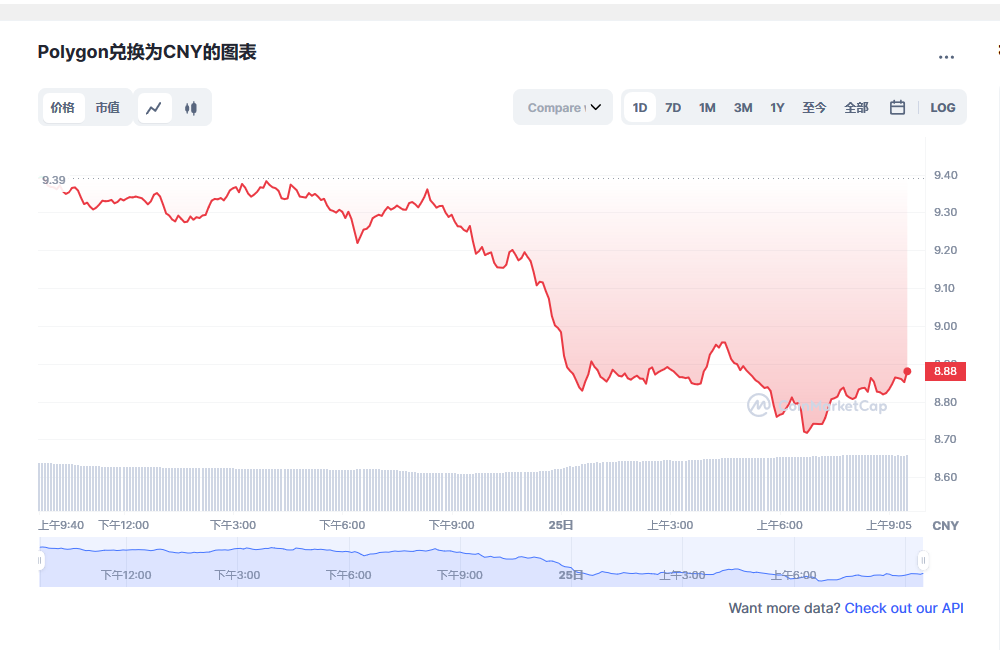
Task: Click the Polygon兑换为CNY的图表 heading
Action: 147,52
